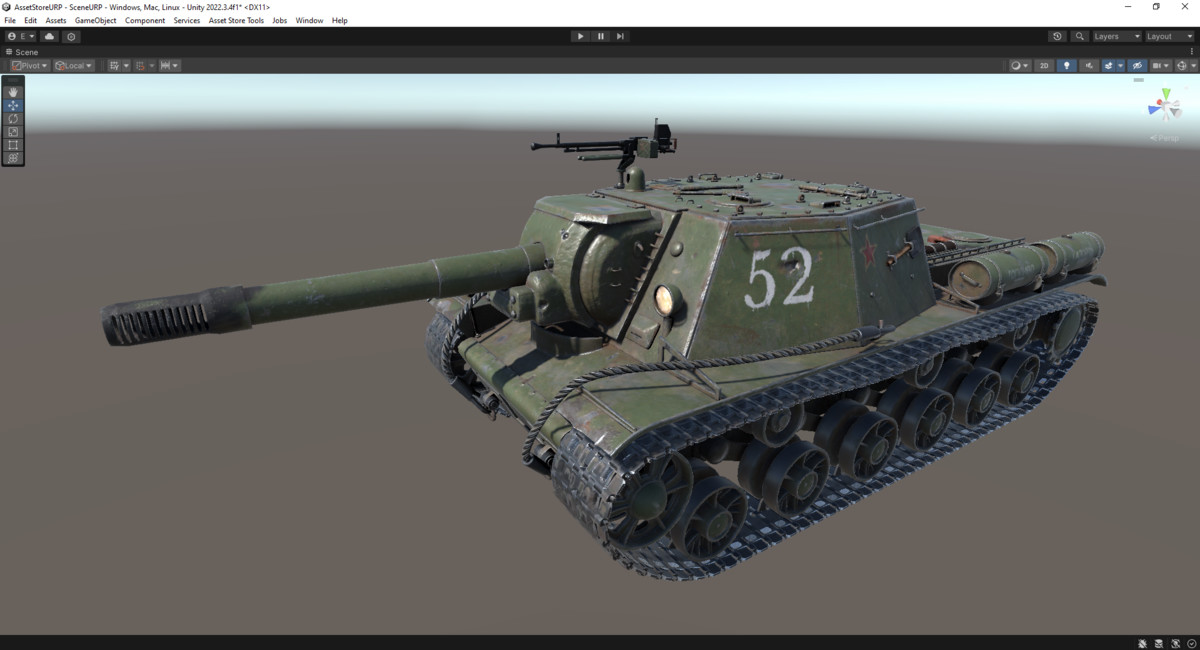1200x650 pixels.
Task: Select the Rect tool
Action: coord(13,144)
